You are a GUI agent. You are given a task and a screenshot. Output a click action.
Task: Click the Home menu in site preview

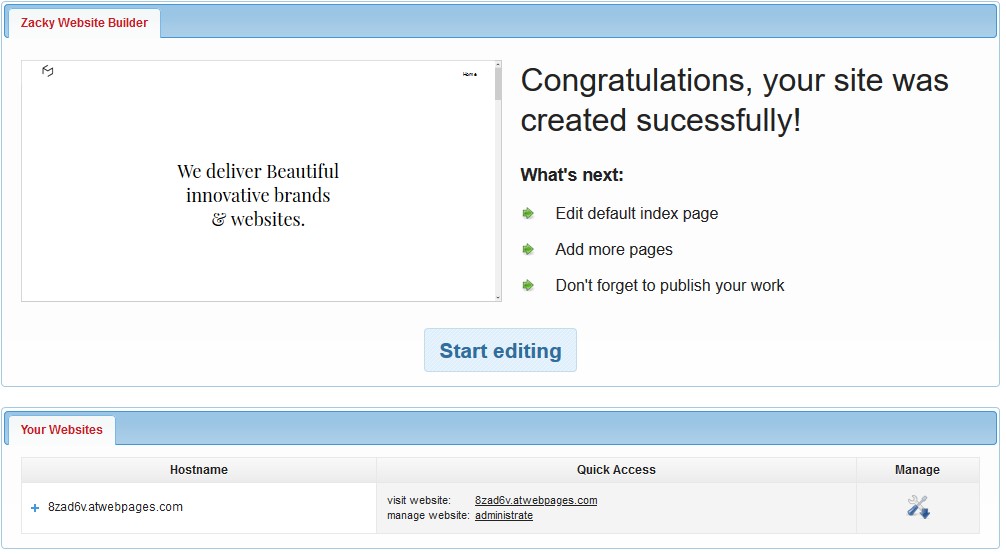tap(470, 74)
